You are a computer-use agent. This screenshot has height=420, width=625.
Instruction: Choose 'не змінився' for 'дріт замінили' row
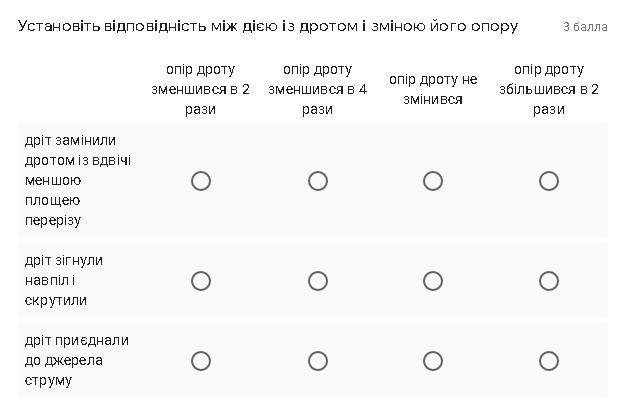coord(433,181)
